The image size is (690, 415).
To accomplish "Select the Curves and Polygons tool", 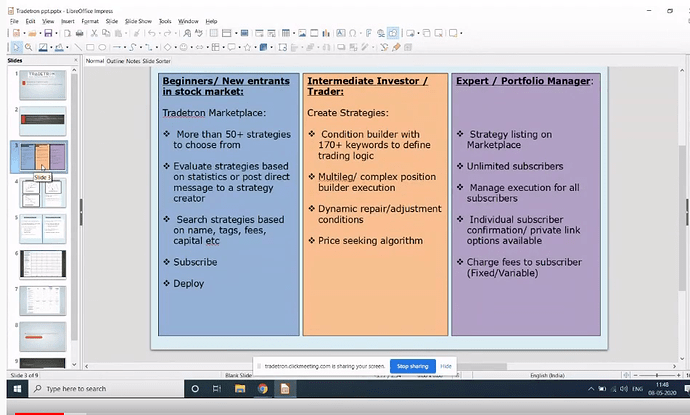I will [133, 47].
